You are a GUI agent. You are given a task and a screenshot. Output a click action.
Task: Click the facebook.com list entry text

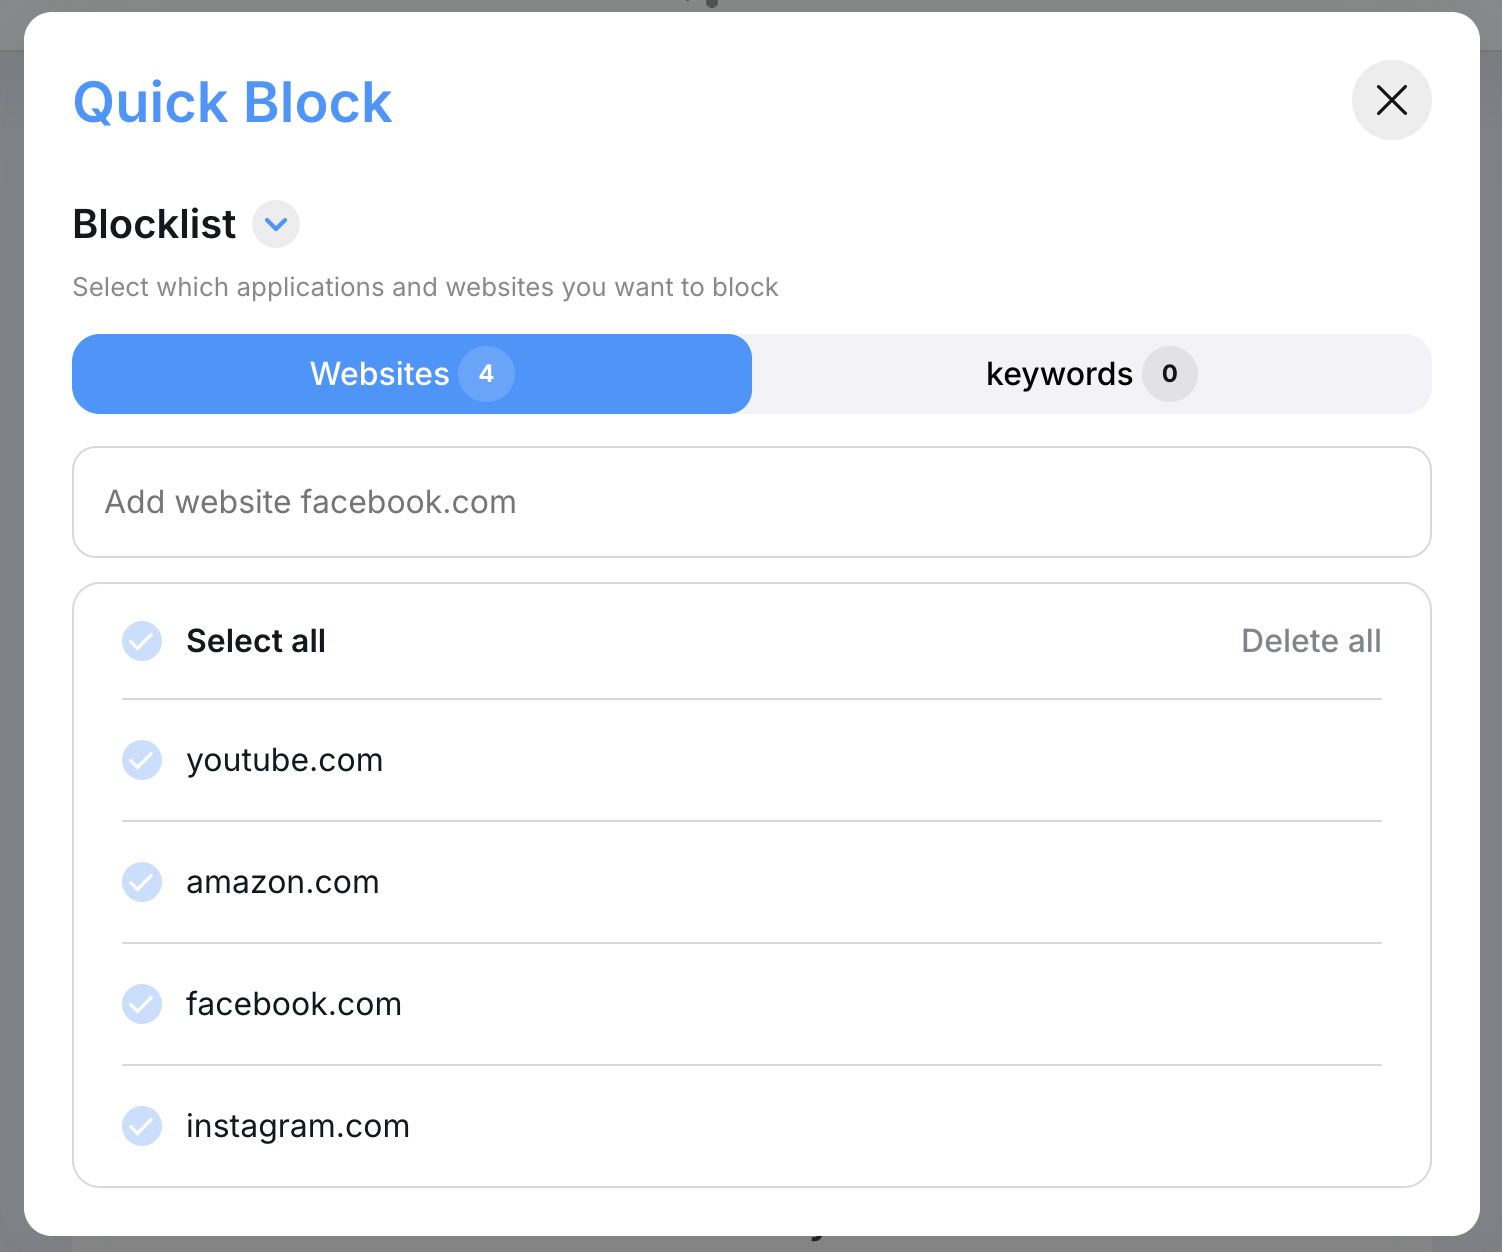(293, 1004)
